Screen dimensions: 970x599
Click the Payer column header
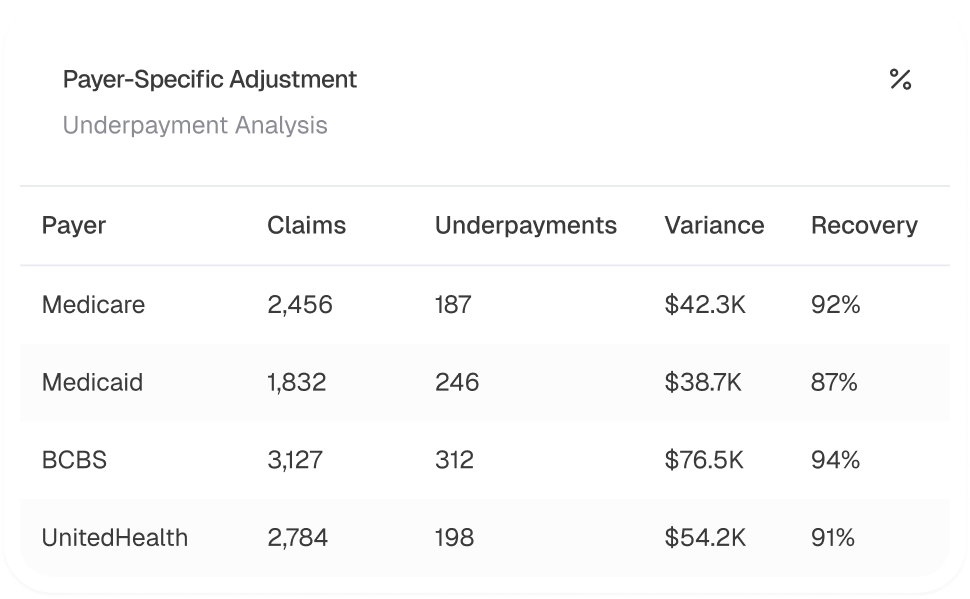pos(74,226)
